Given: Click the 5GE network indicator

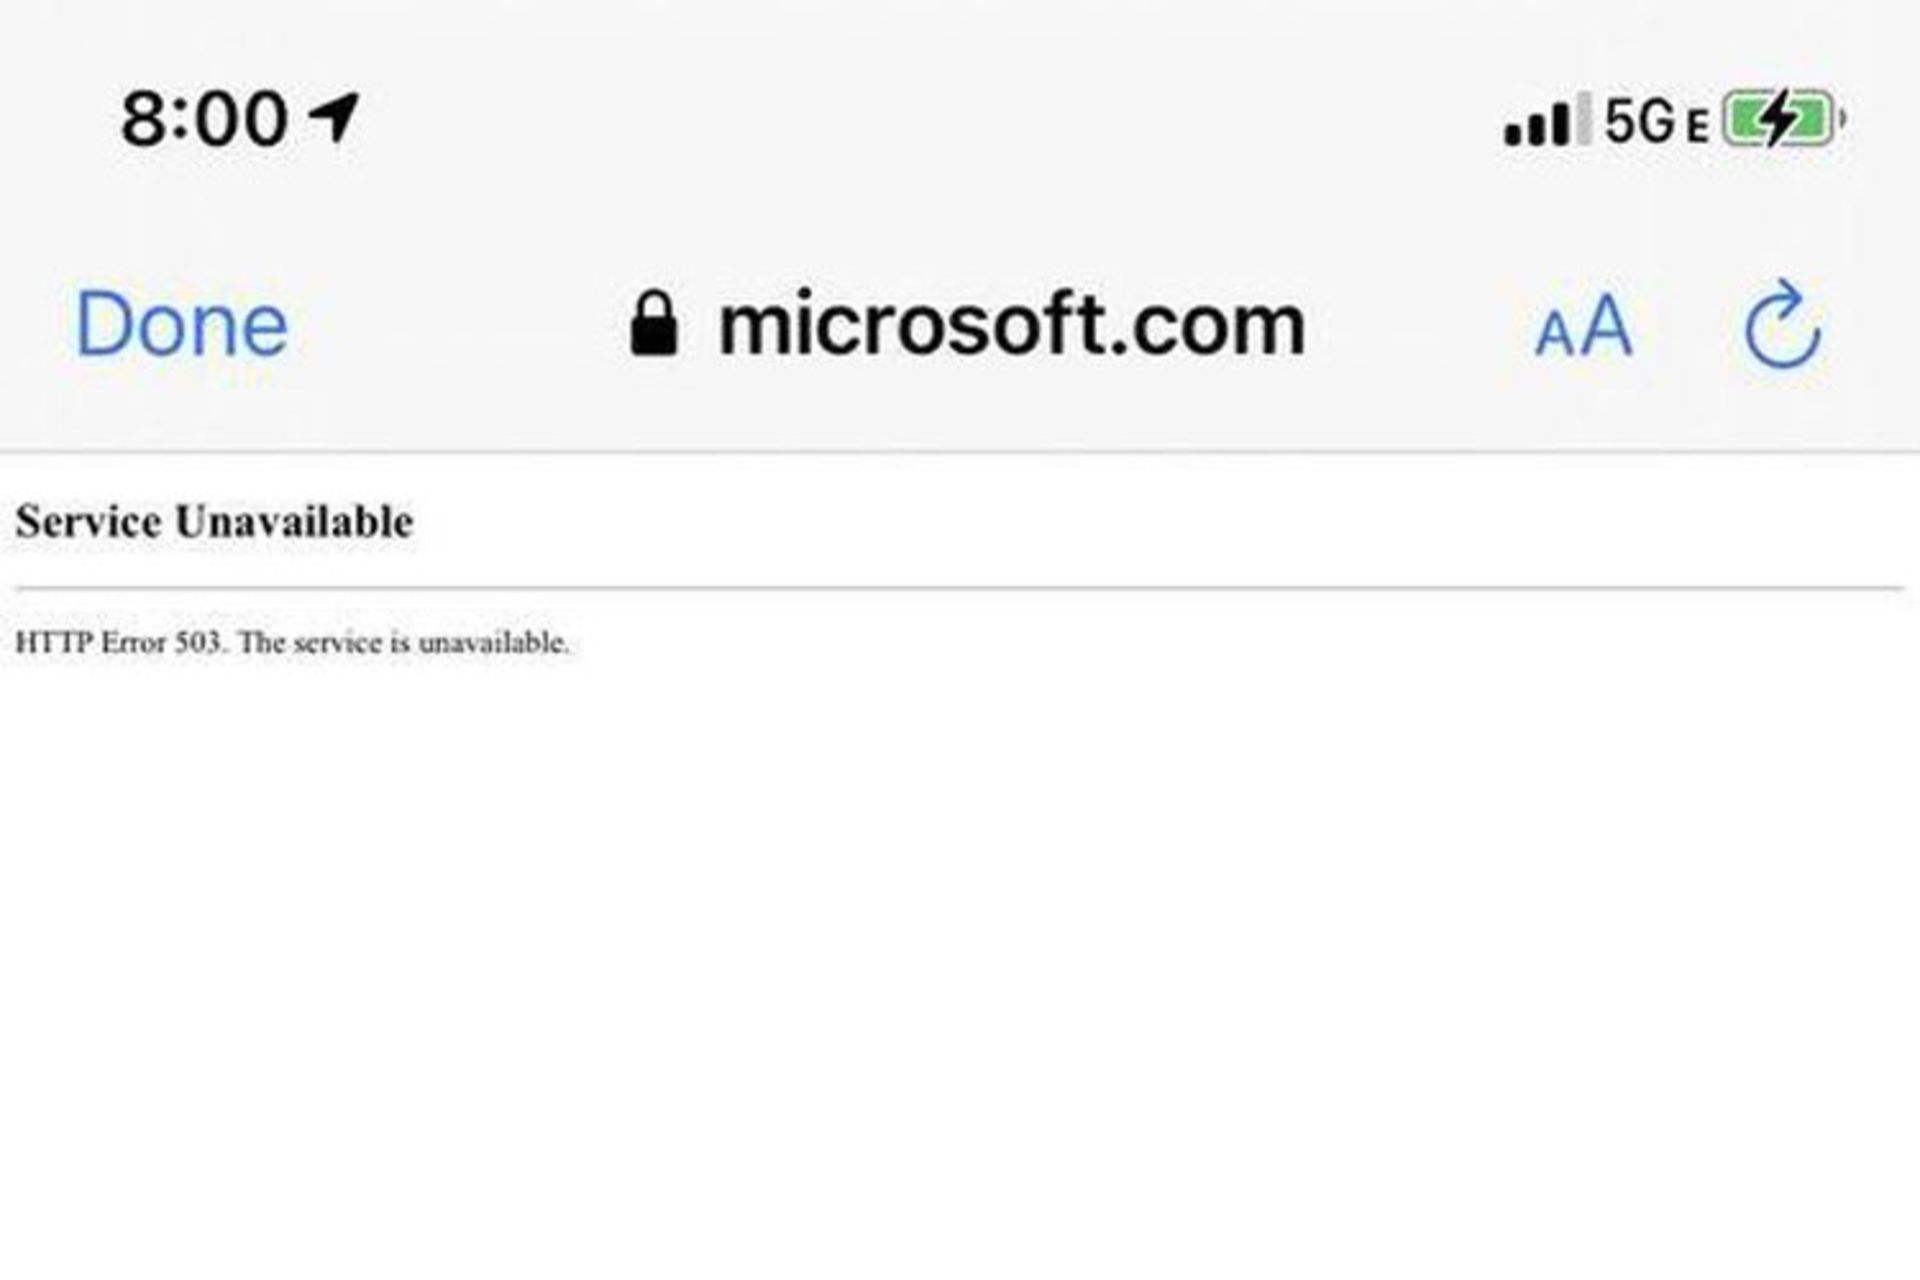Looking at the screenshot, I should (1655, 121).
